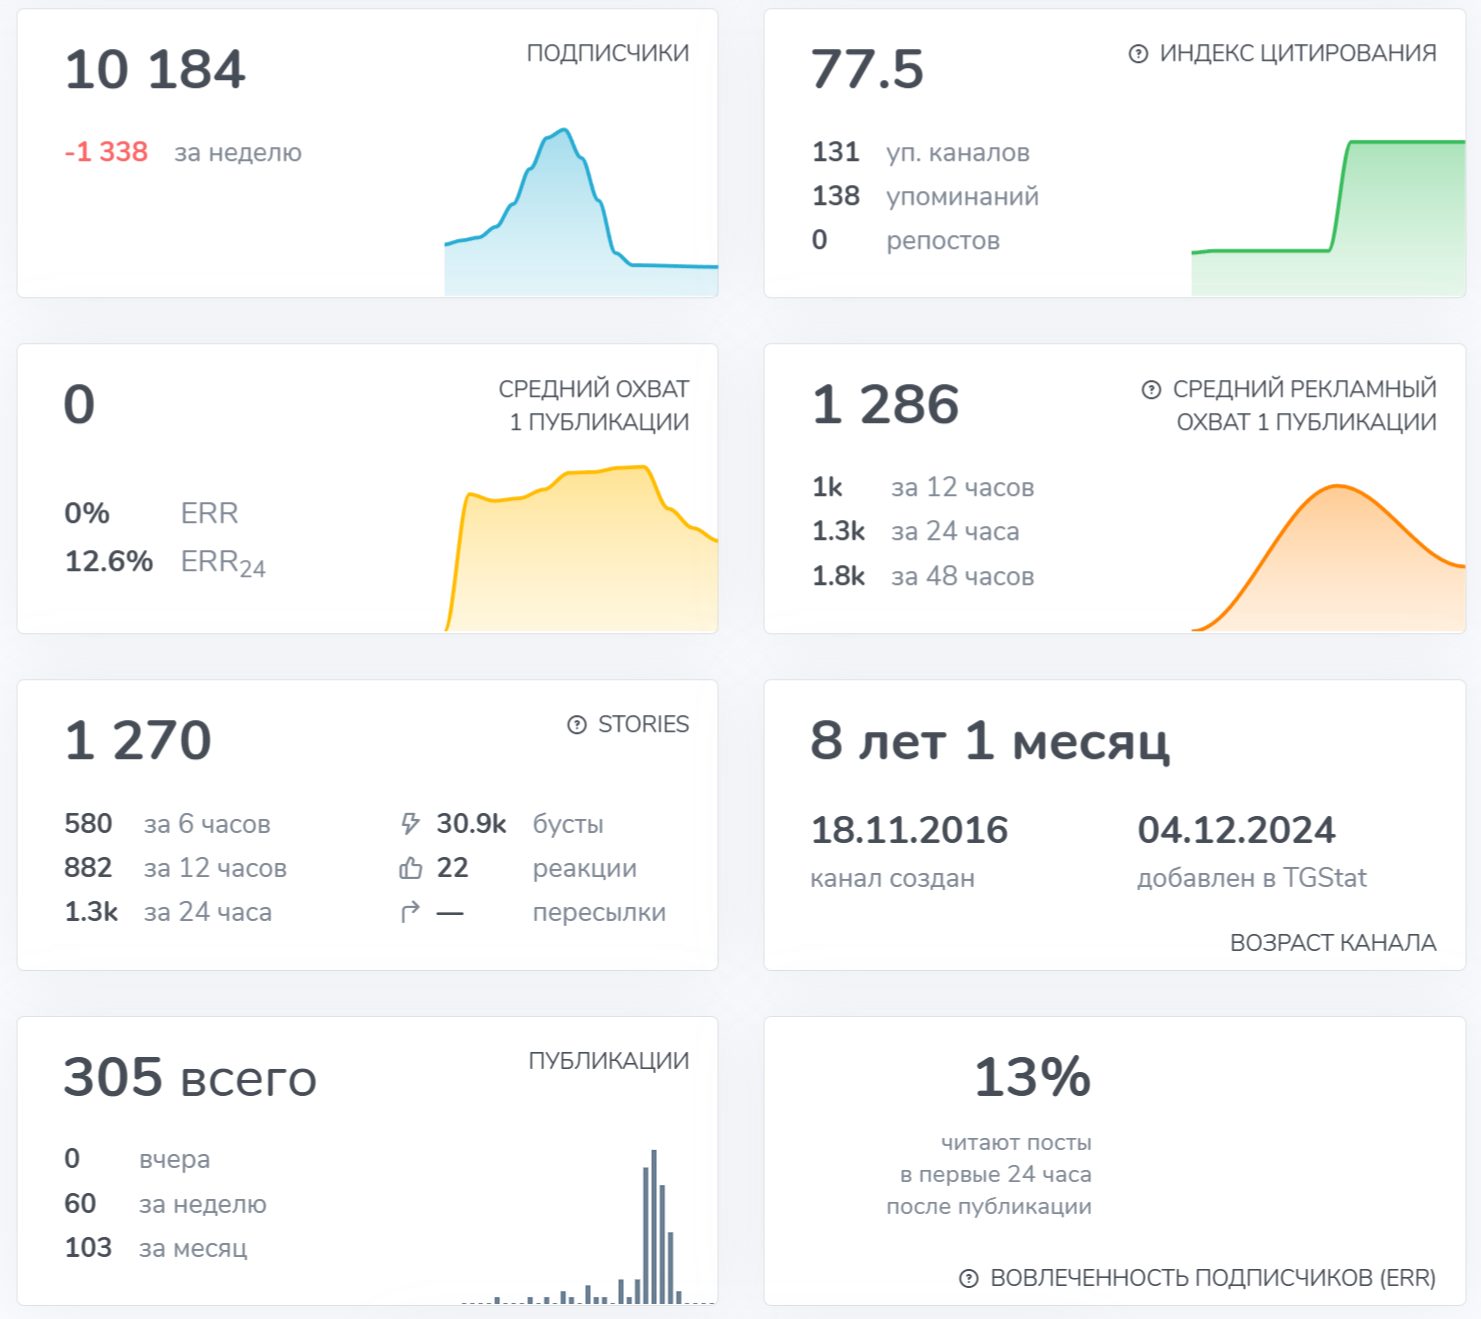Click creation date 18.11.2016
This screenshot has height=1319, width=1481.
(909, 830)
